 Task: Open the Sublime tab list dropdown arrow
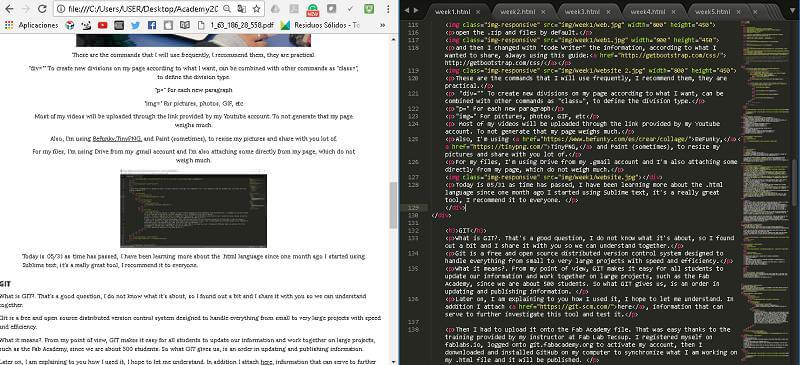click(x=791, y=10)
